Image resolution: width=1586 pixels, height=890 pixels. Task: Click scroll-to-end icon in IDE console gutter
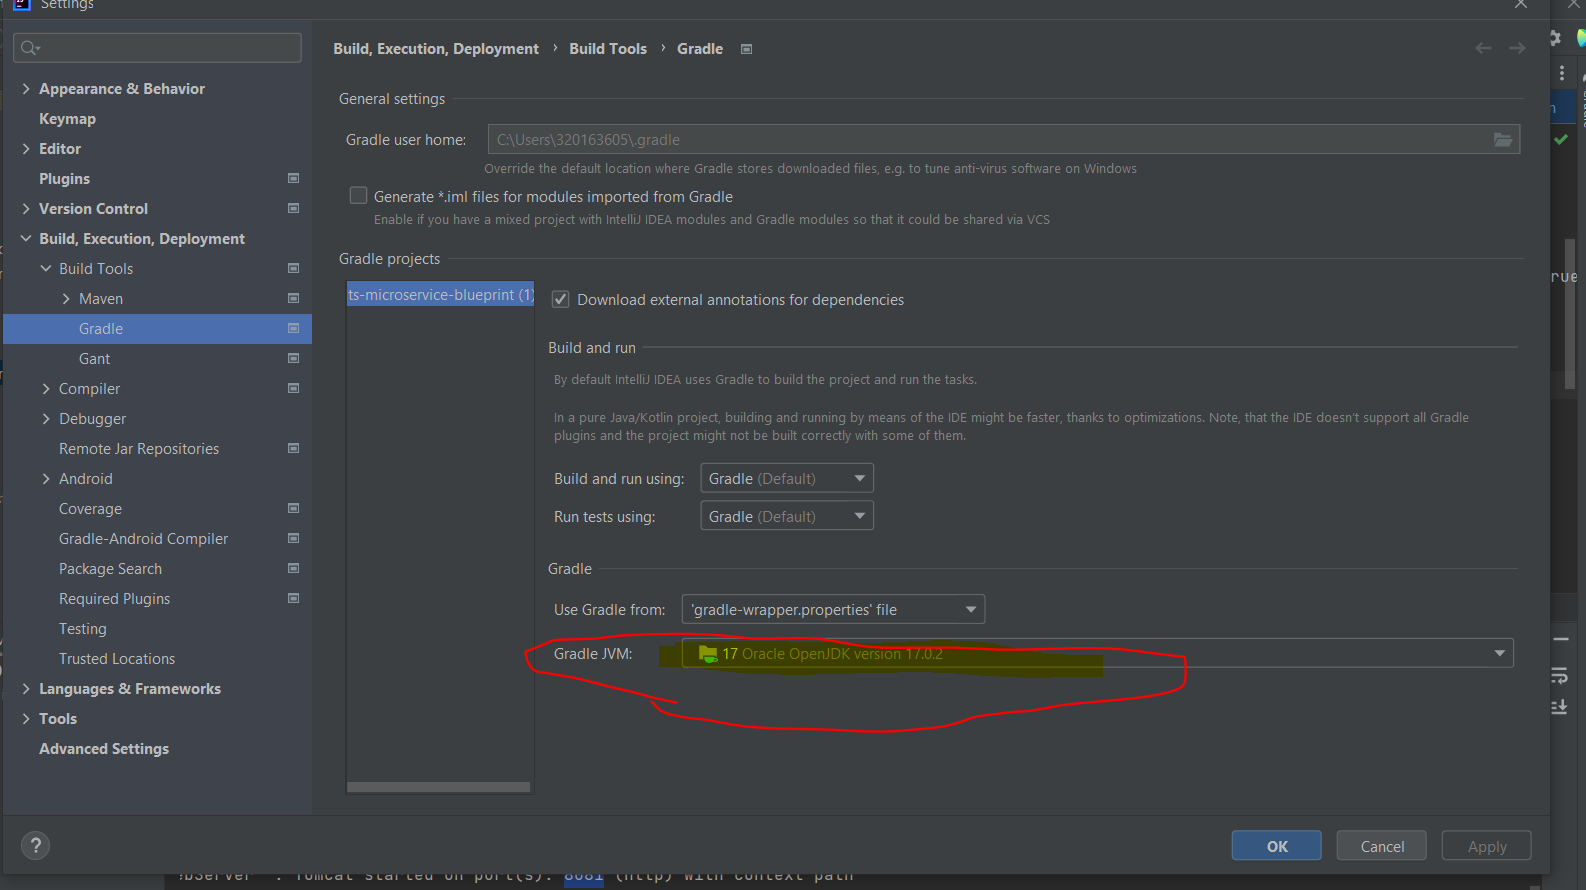[1559, 707]
